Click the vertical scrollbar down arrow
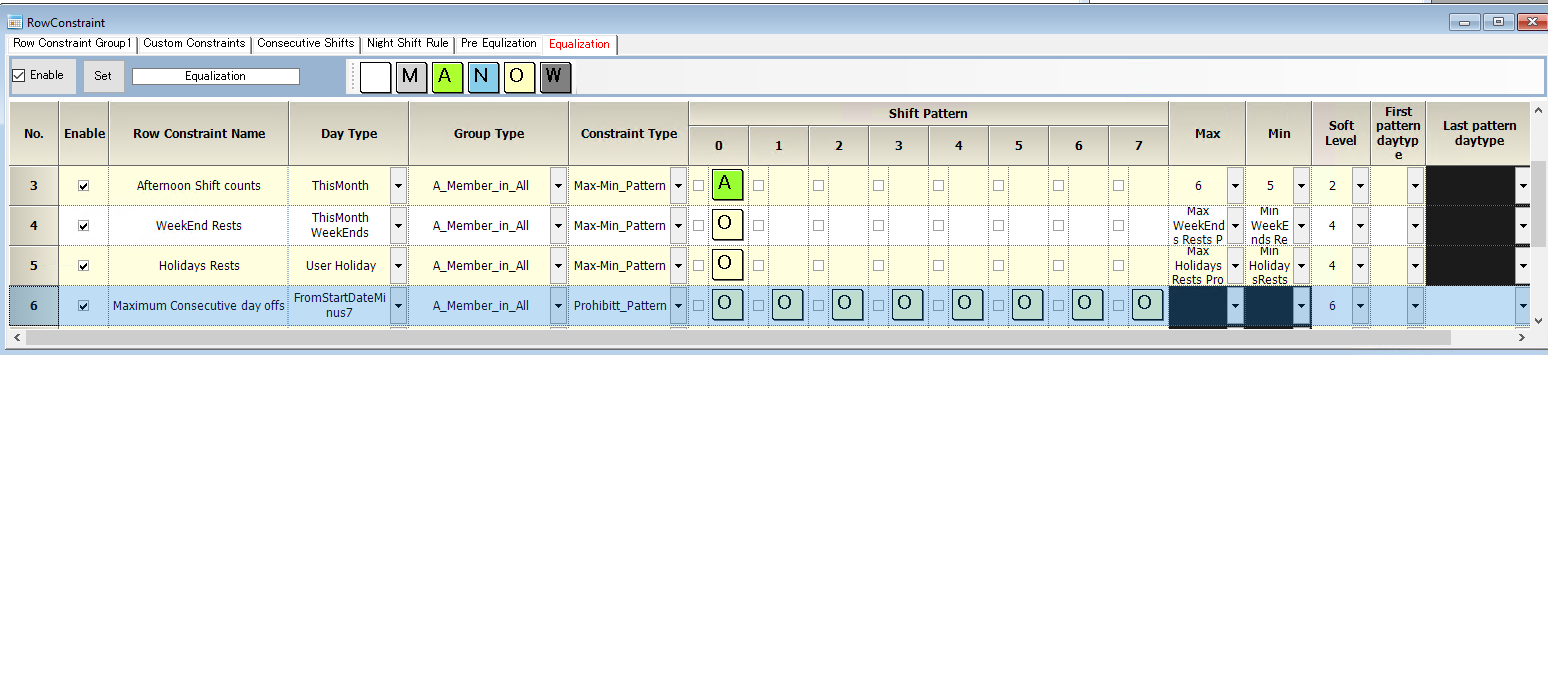Screen dimensions: 1548x692 click(1539, 320)
